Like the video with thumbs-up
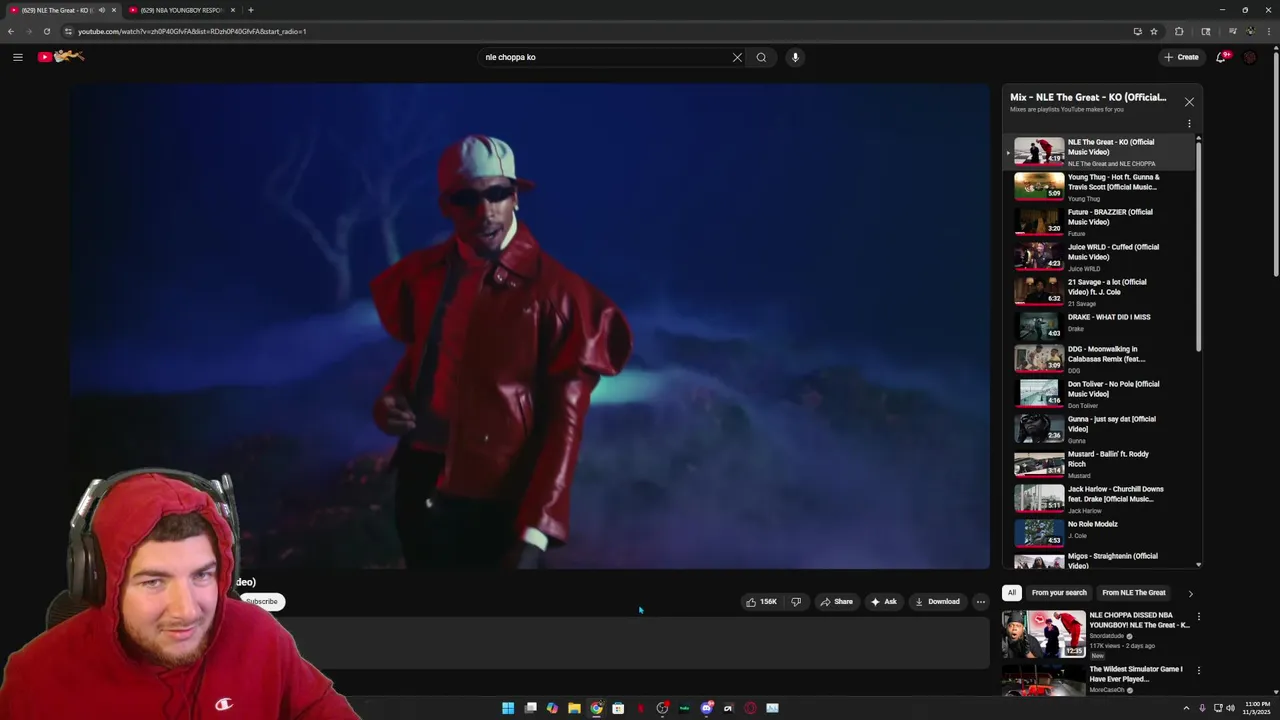 click(x=762, y=602)
